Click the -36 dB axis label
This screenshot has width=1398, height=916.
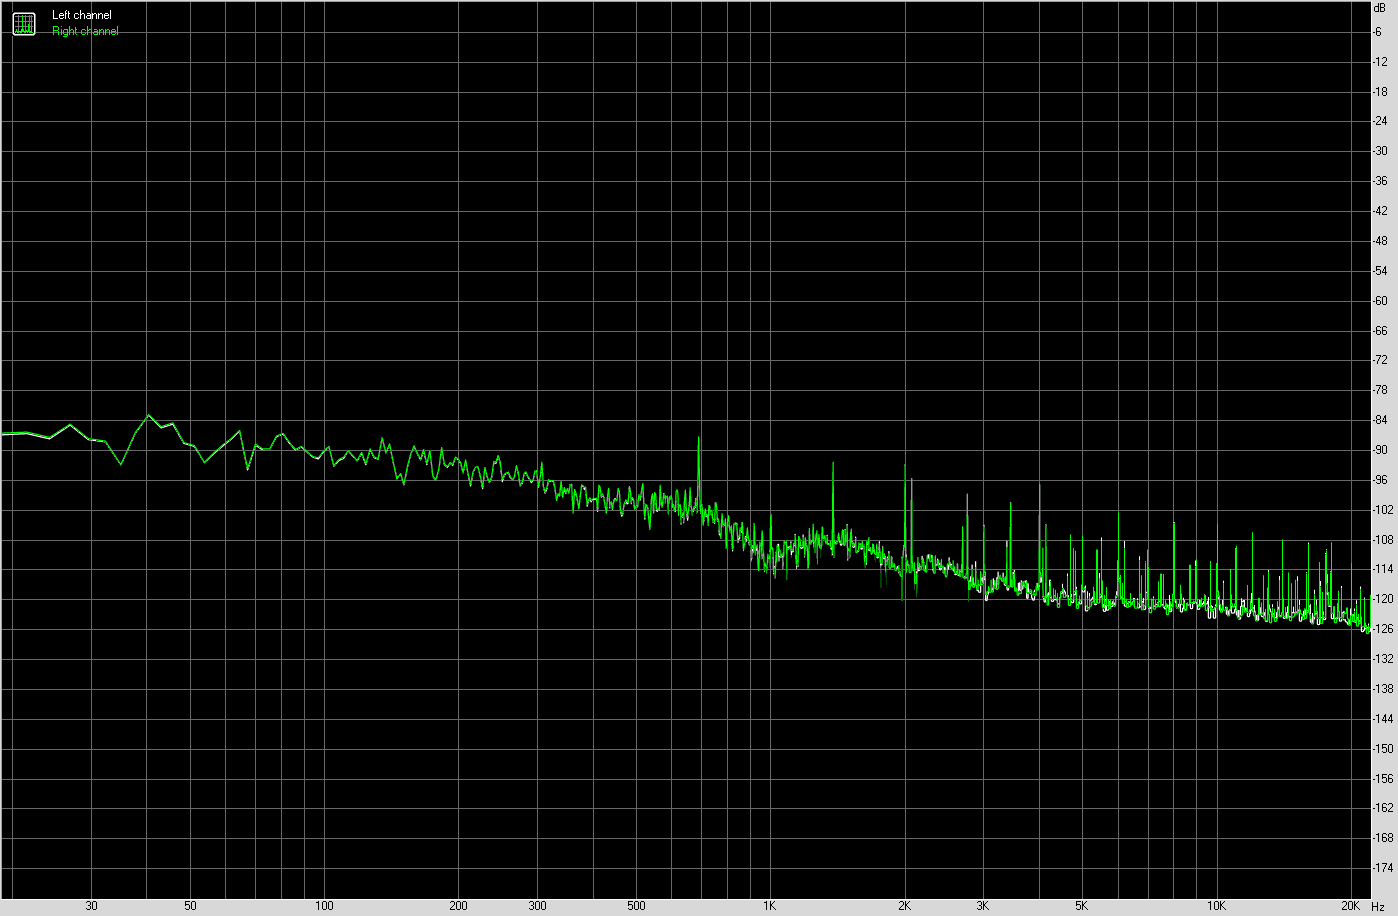[x=1381, y=181]
